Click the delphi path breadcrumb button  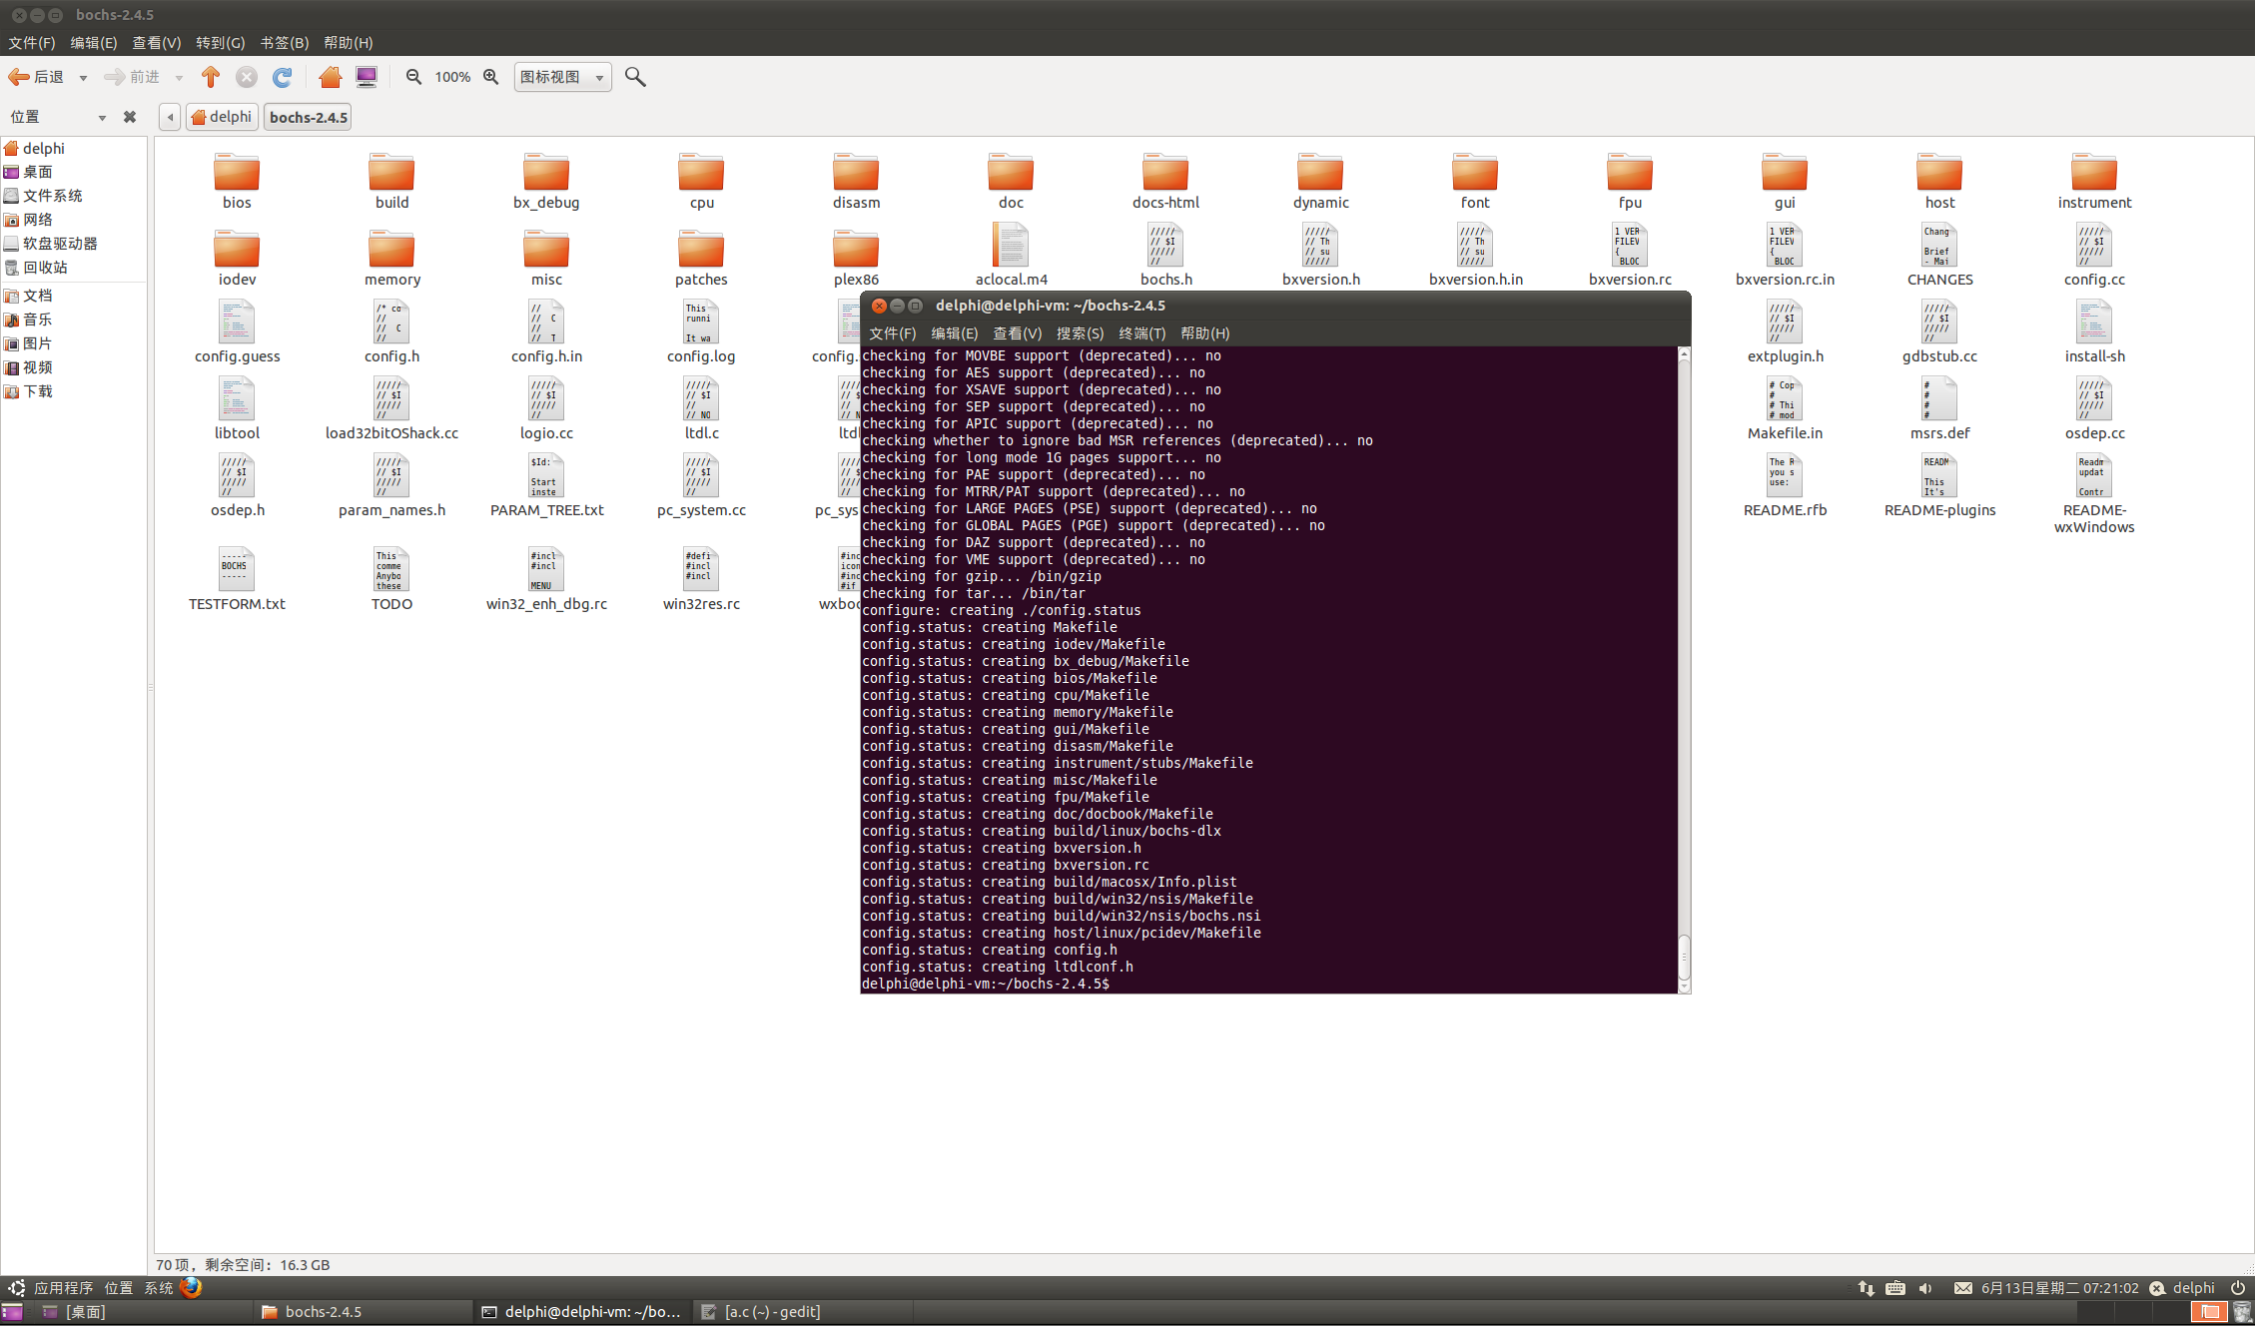pyautogui.click(x=221, y=117)
